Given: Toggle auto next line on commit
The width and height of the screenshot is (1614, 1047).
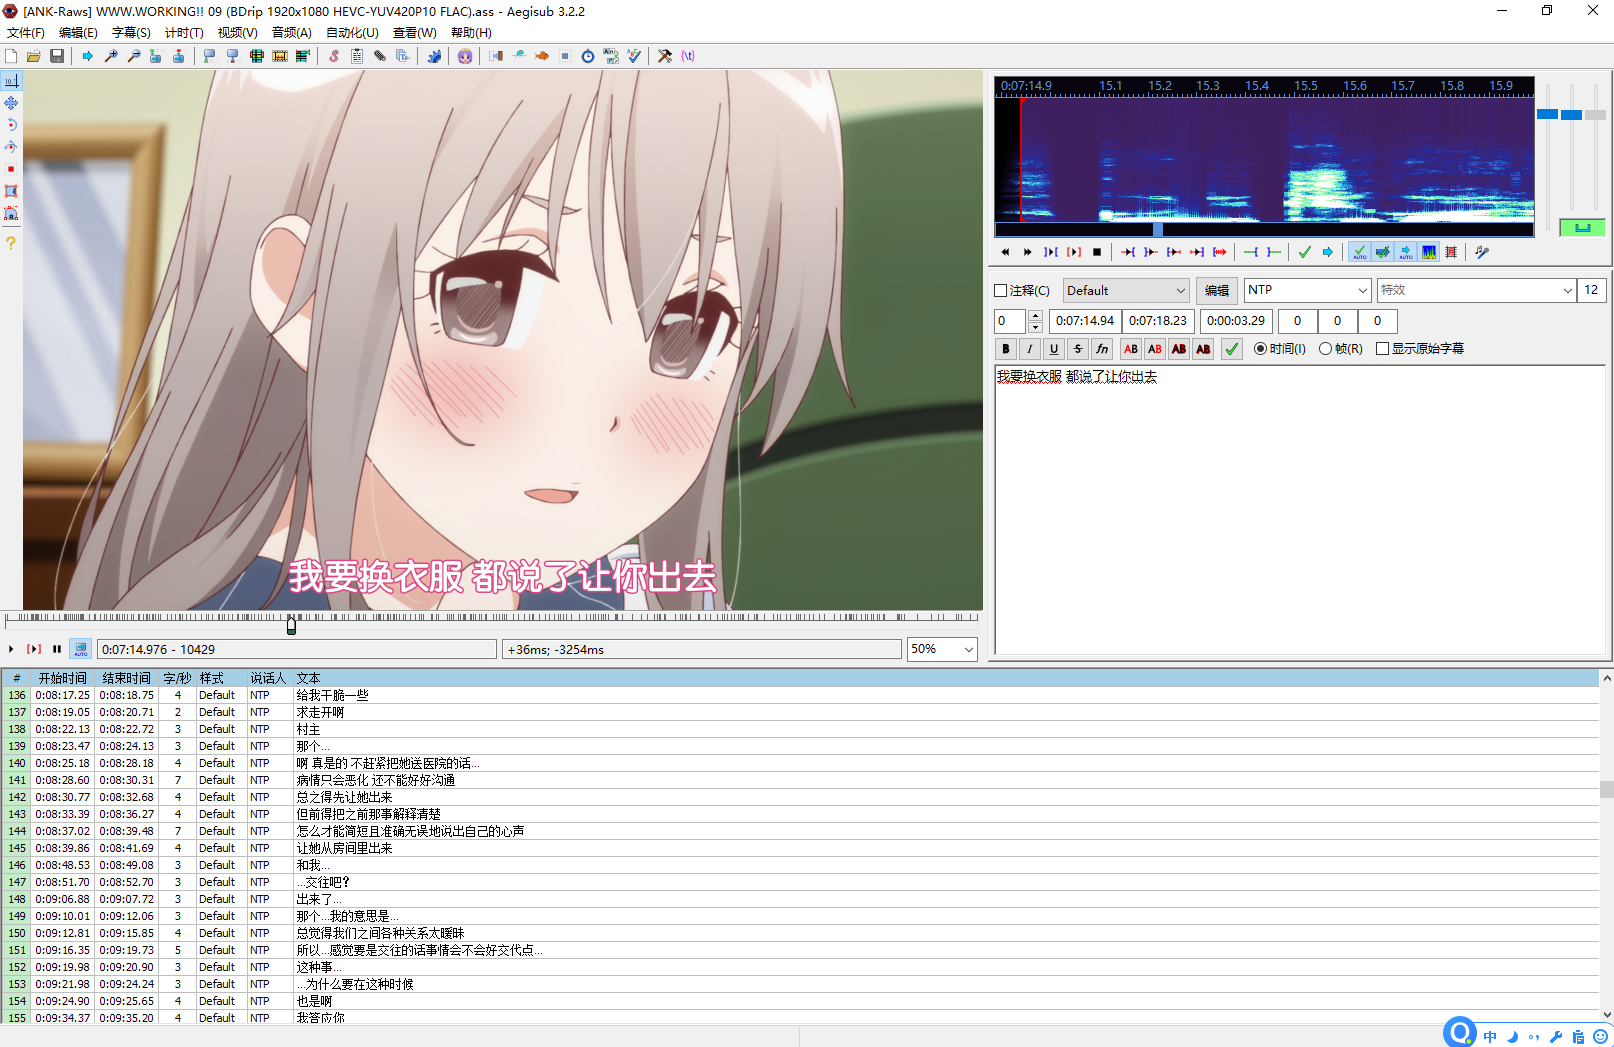Looking at the screenshot, I should tap(1382, 252).
